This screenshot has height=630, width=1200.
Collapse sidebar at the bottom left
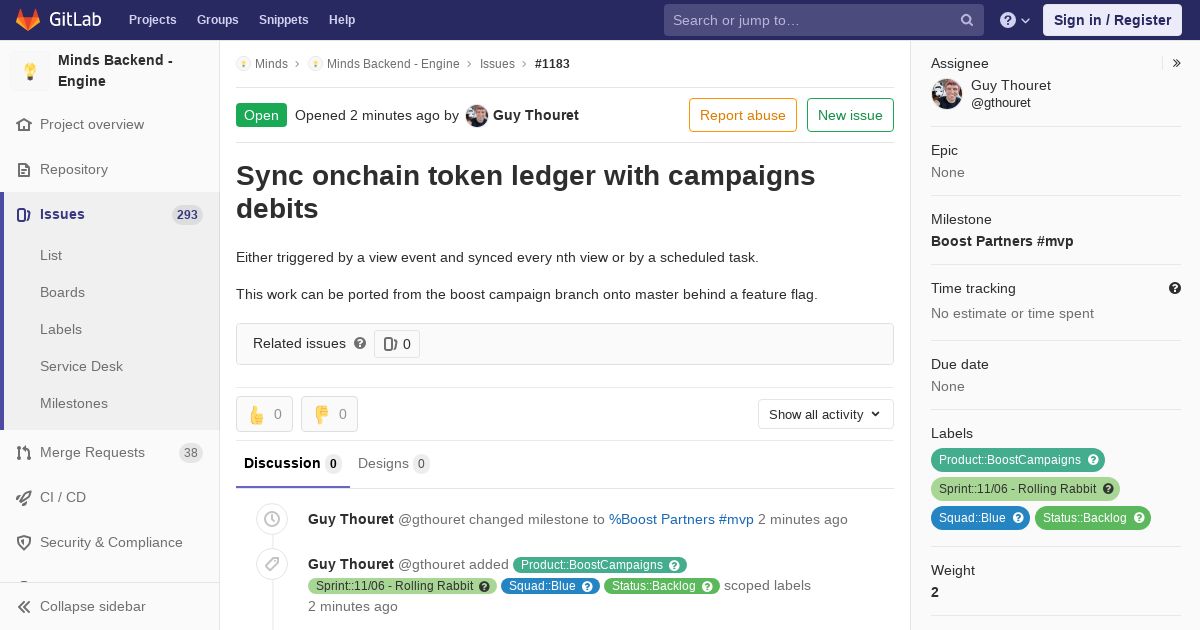(92, 606)
